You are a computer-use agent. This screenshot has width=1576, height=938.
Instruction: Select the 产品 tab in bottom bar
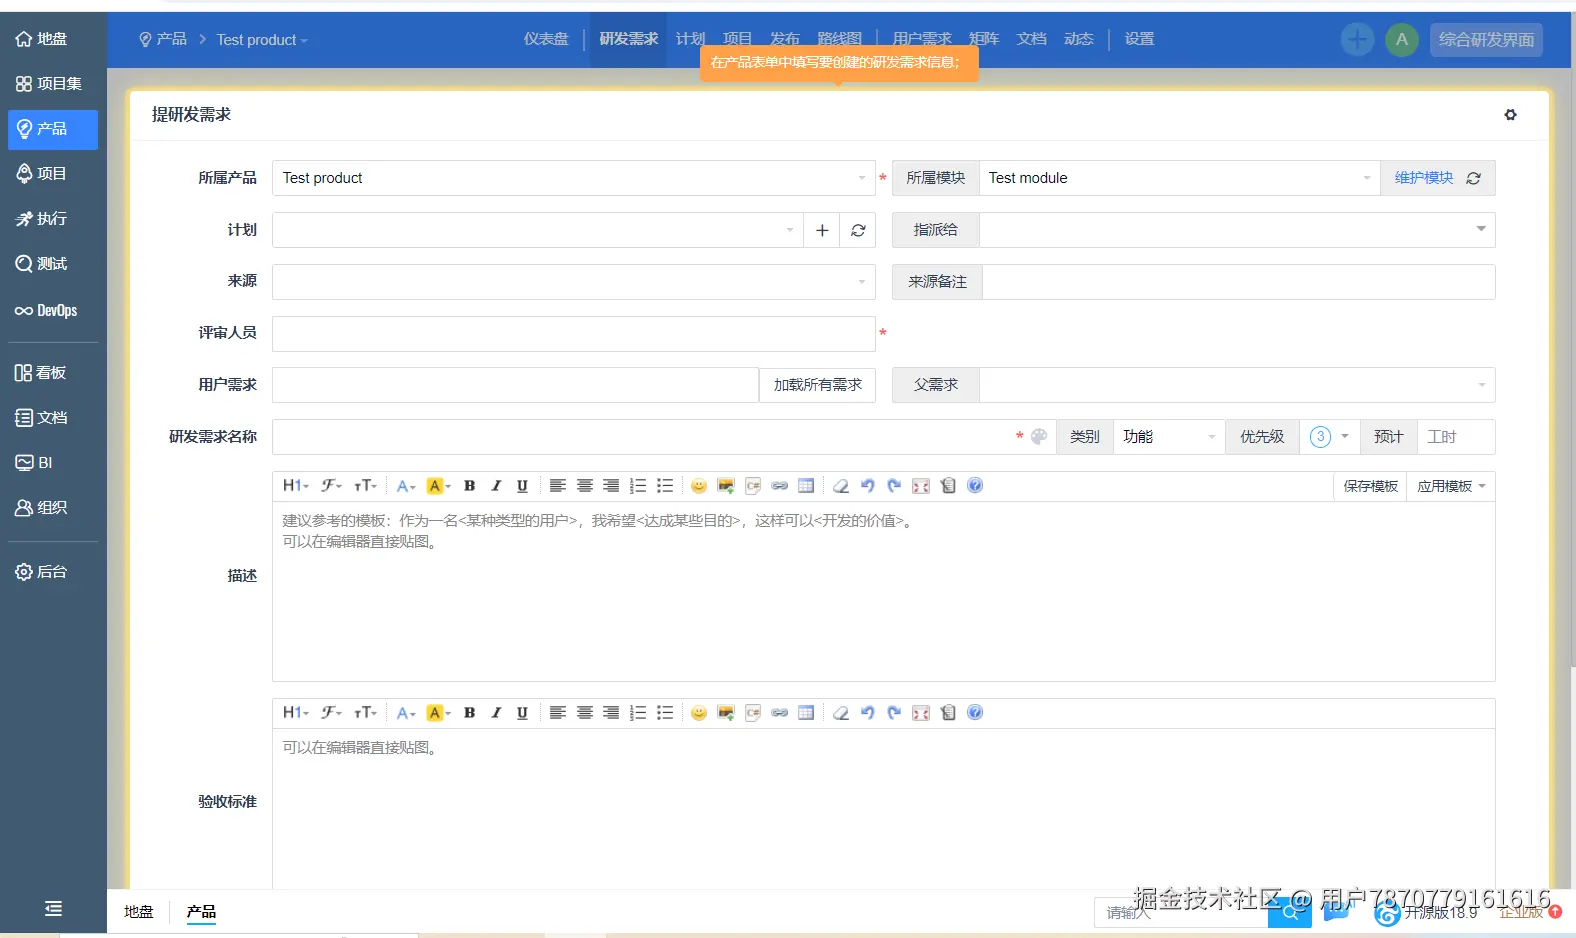click(x=201, y=912)
